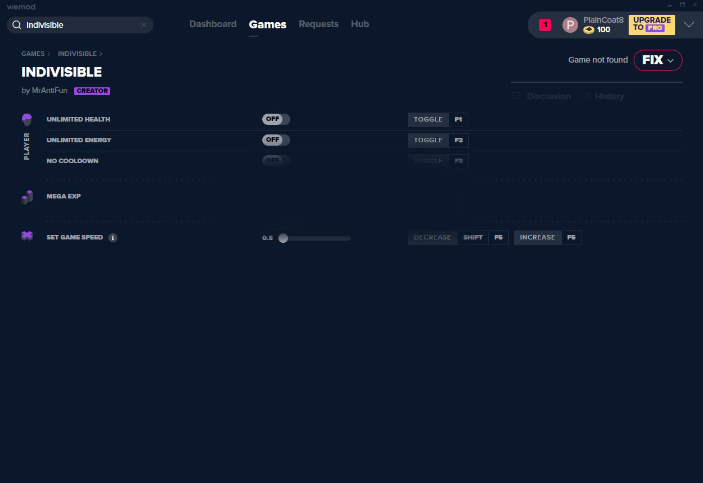Enable Unlimited Energy switch
Image resolution: width=703 pixels, height=483 pixels.
276,140
